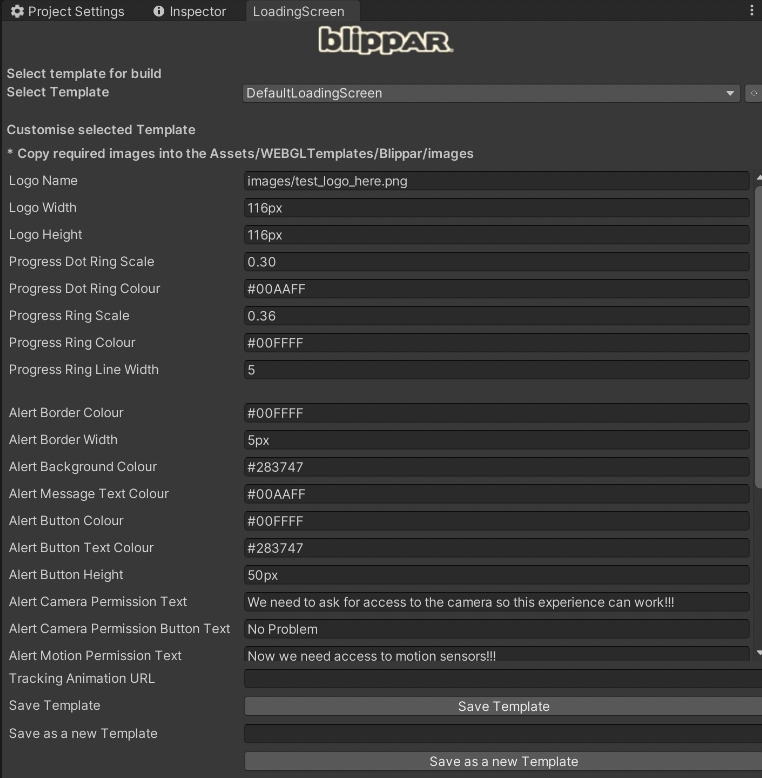Open the Select Template dropdown

point(491,93)
